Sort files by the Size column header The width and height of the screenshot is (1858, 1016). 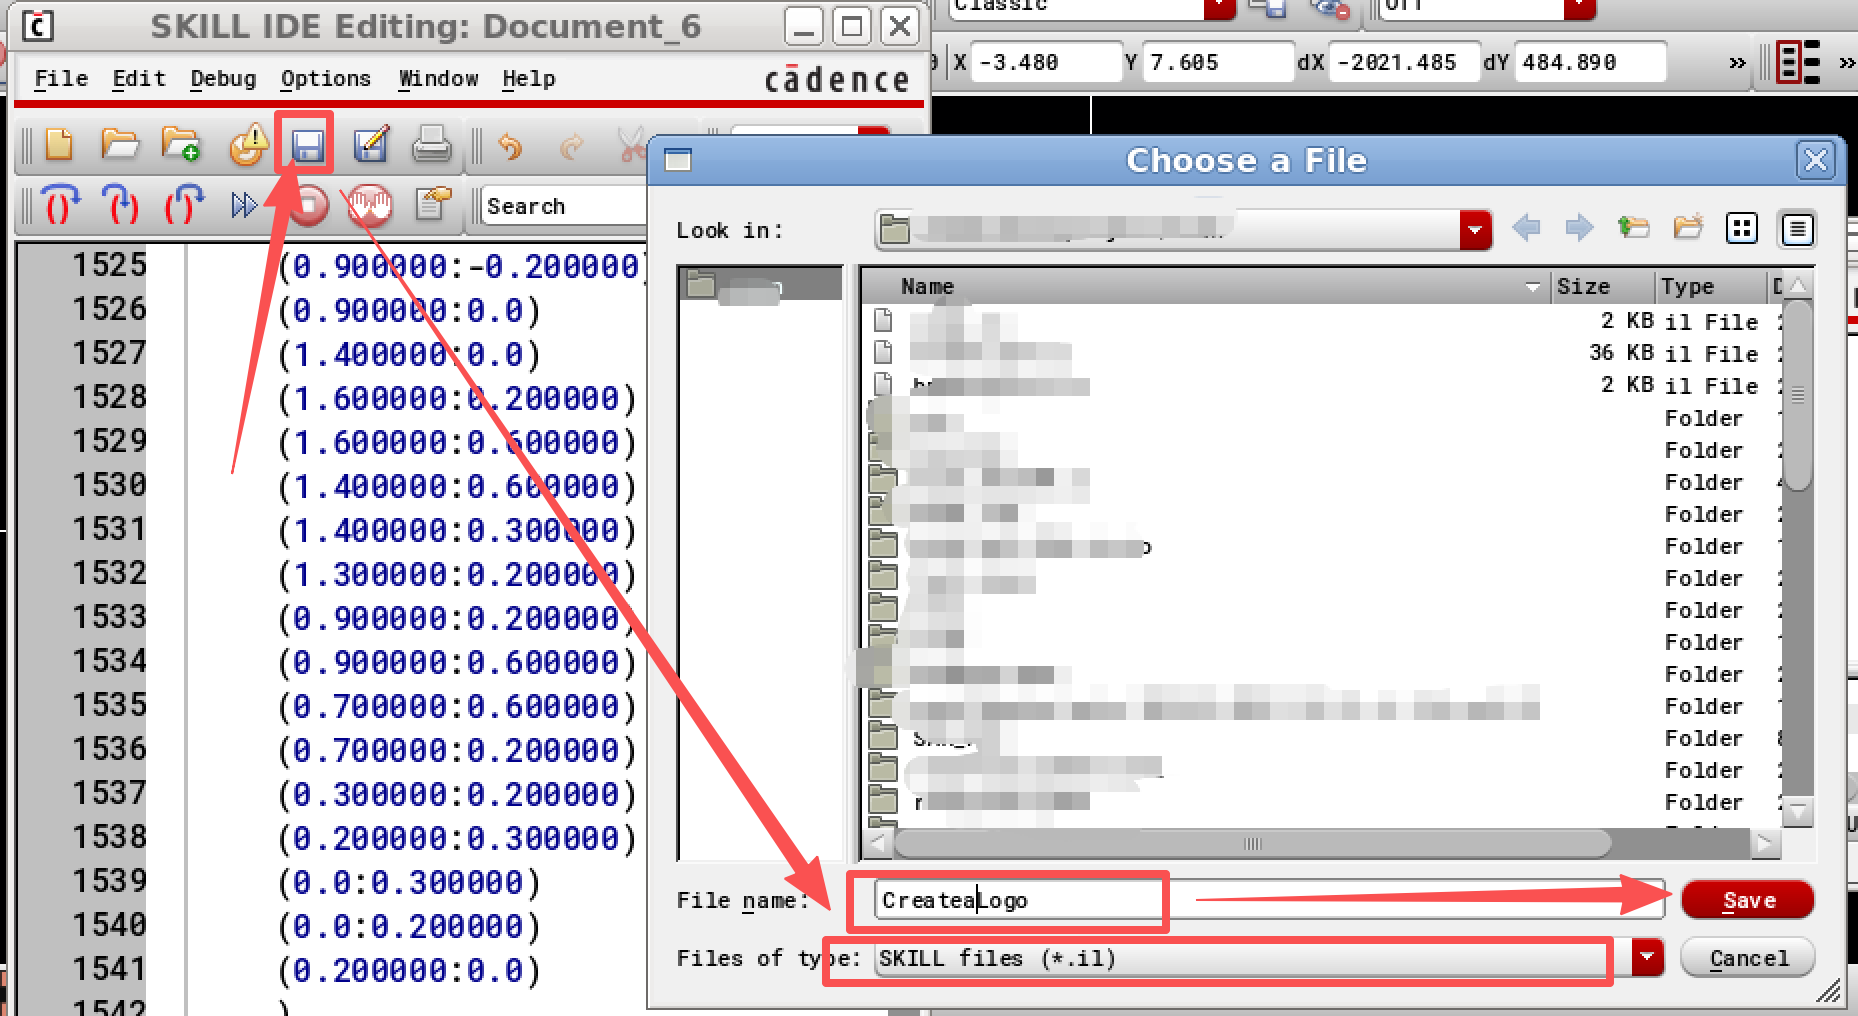(1602, 286)
